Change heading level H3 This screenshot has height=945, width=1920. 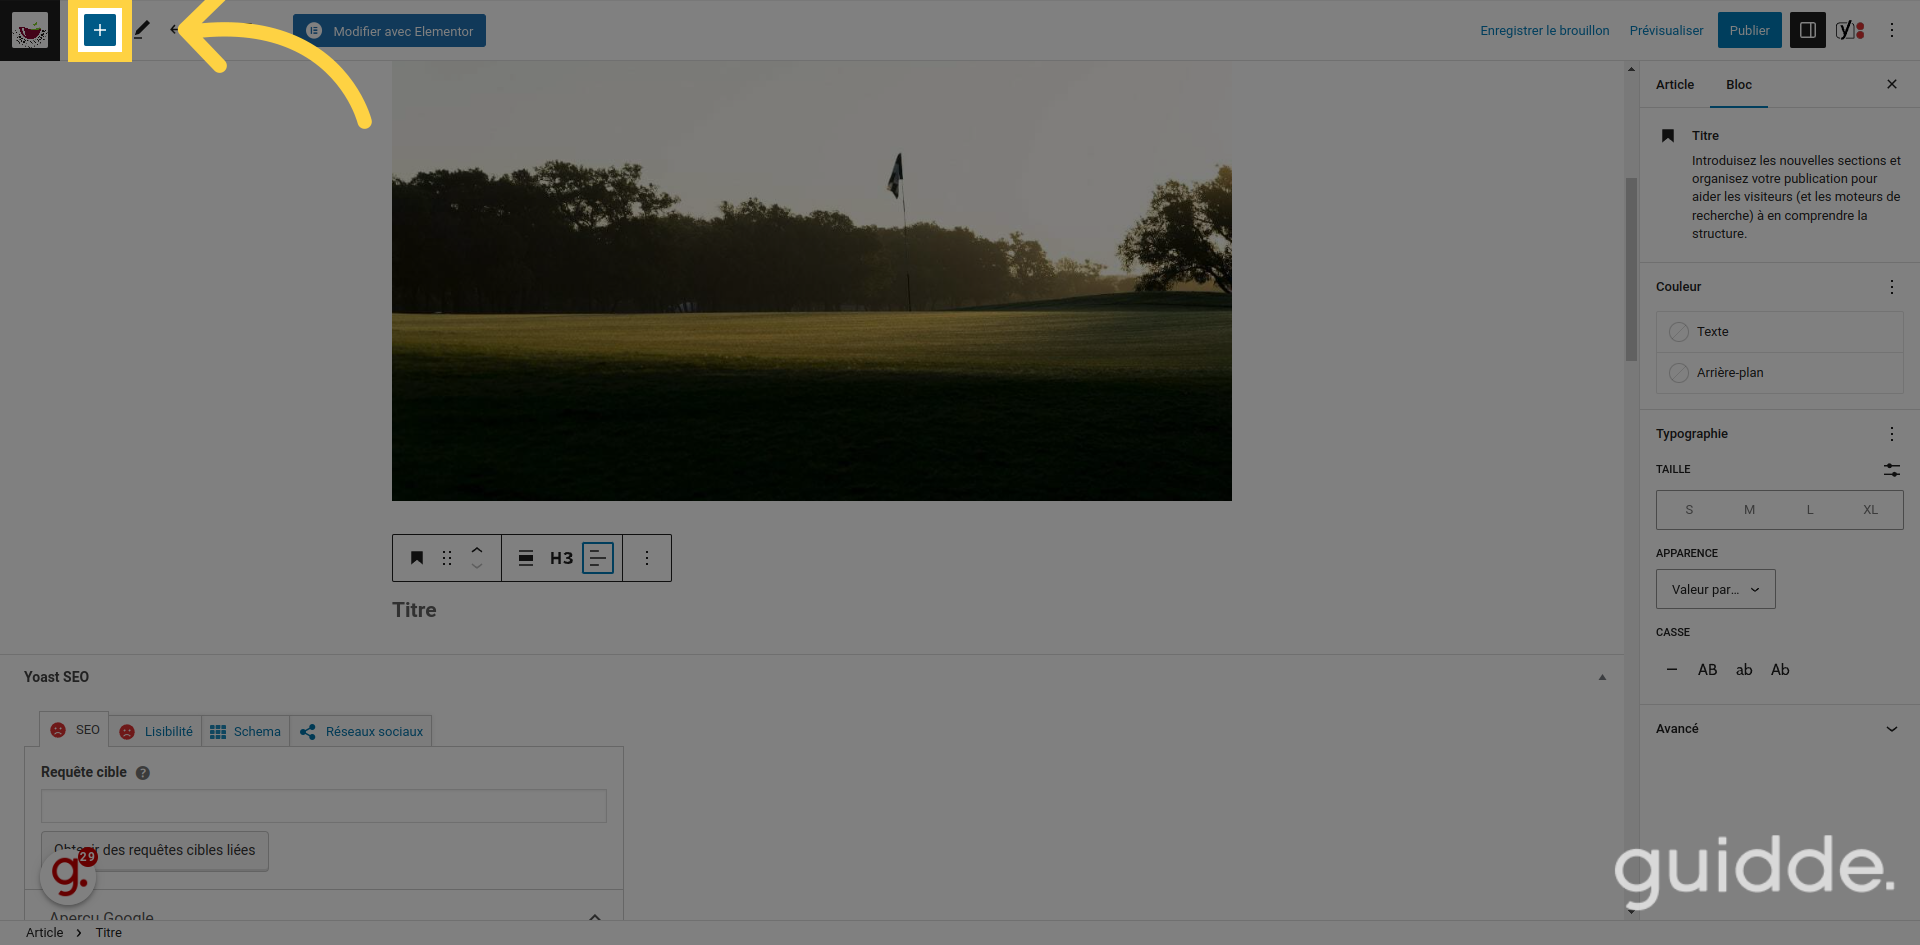[561, 558]
